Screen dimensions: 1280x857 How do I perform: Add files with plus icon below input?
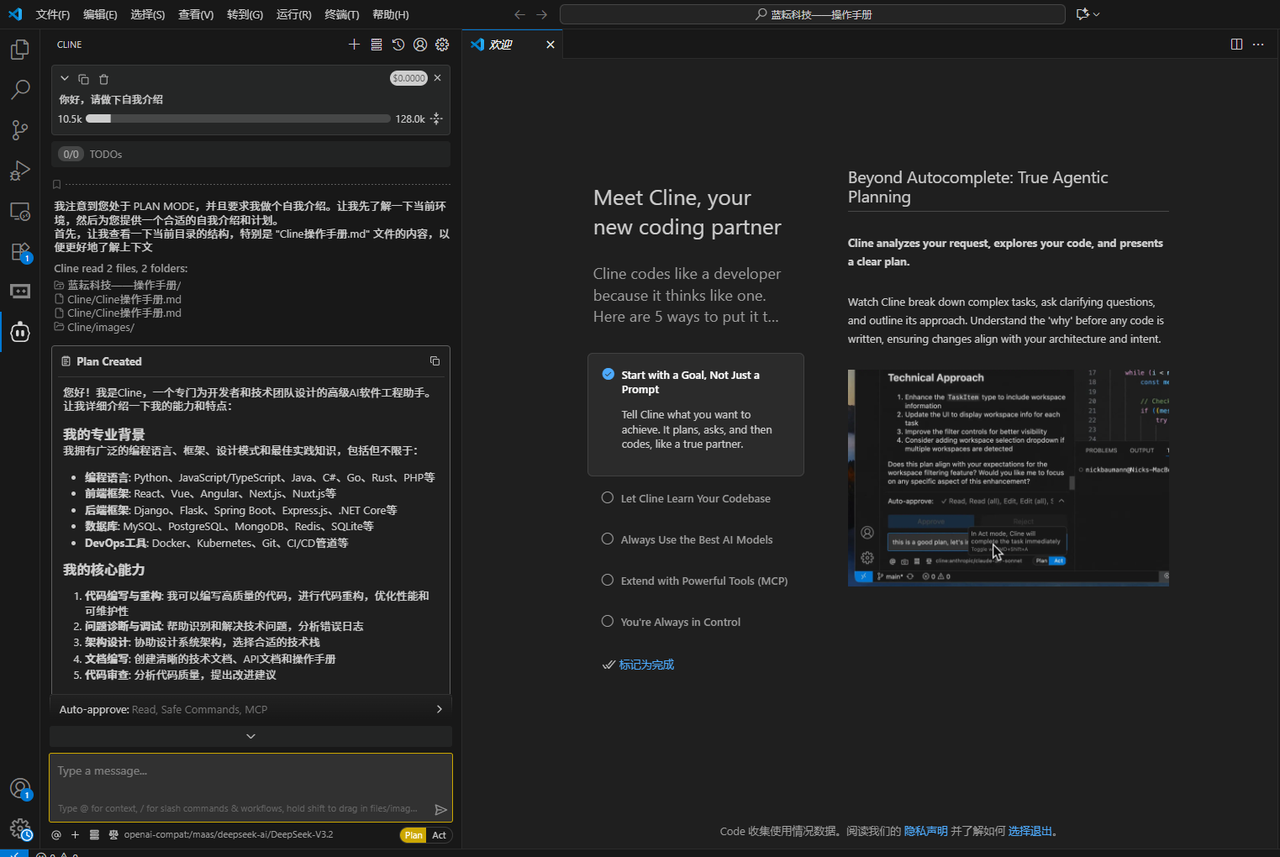click(x=75, y=835)
